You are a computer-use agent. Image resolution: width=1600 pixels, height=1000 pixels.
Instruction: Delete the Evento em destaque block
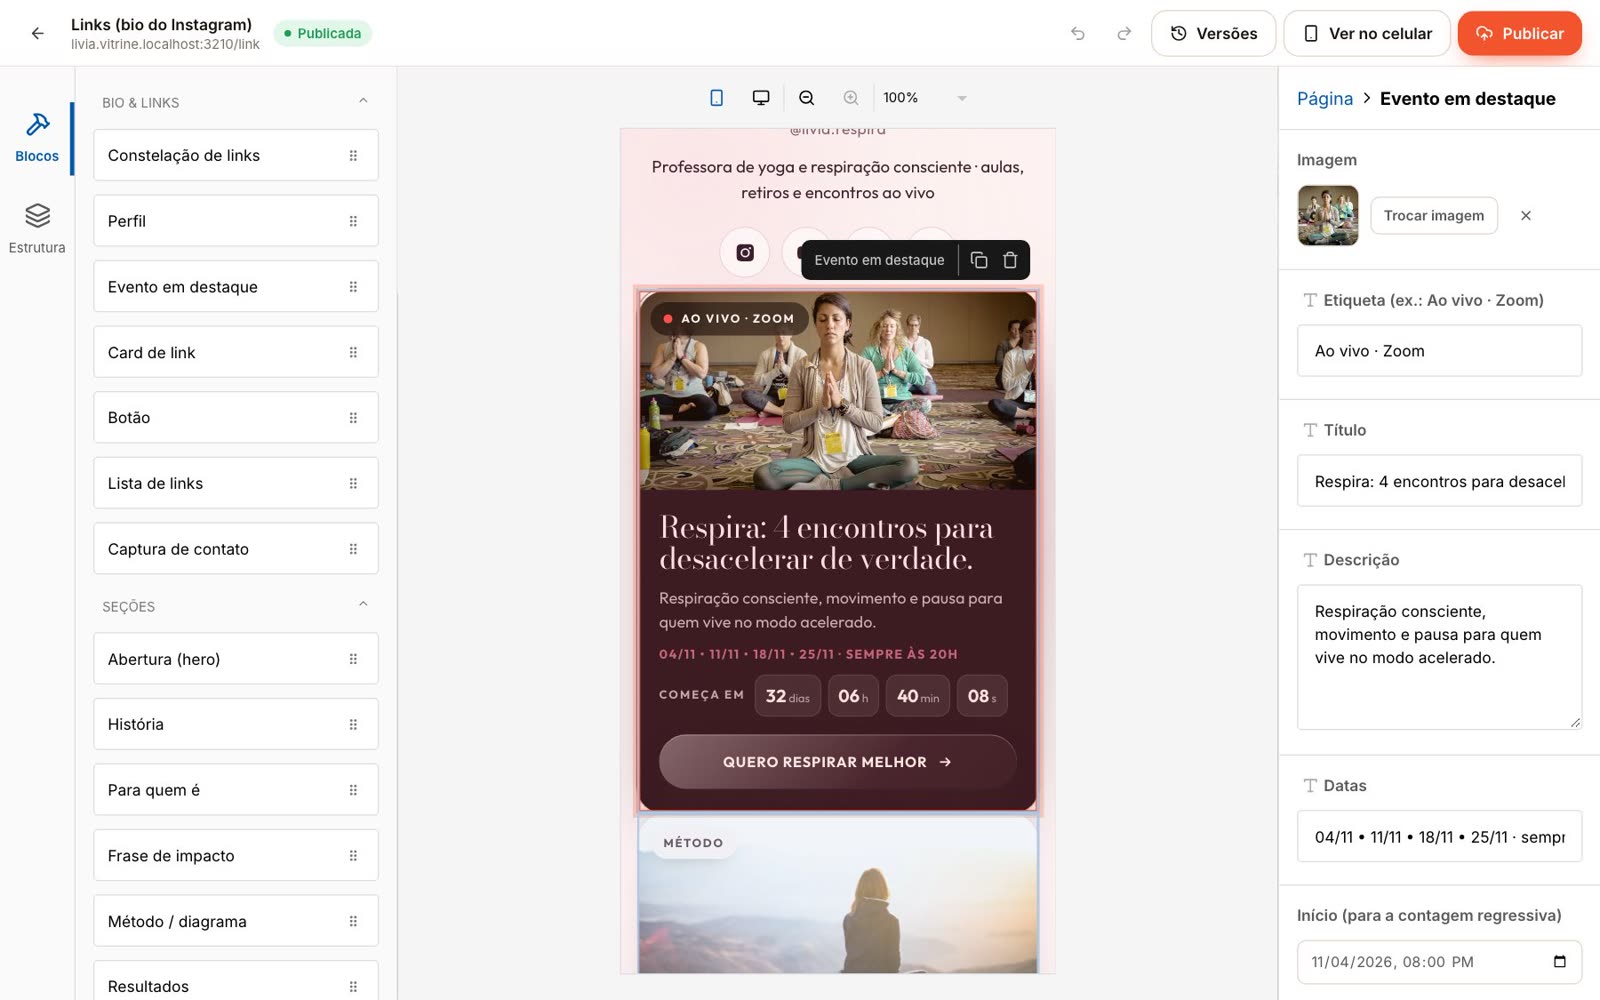click(1010, 260)
